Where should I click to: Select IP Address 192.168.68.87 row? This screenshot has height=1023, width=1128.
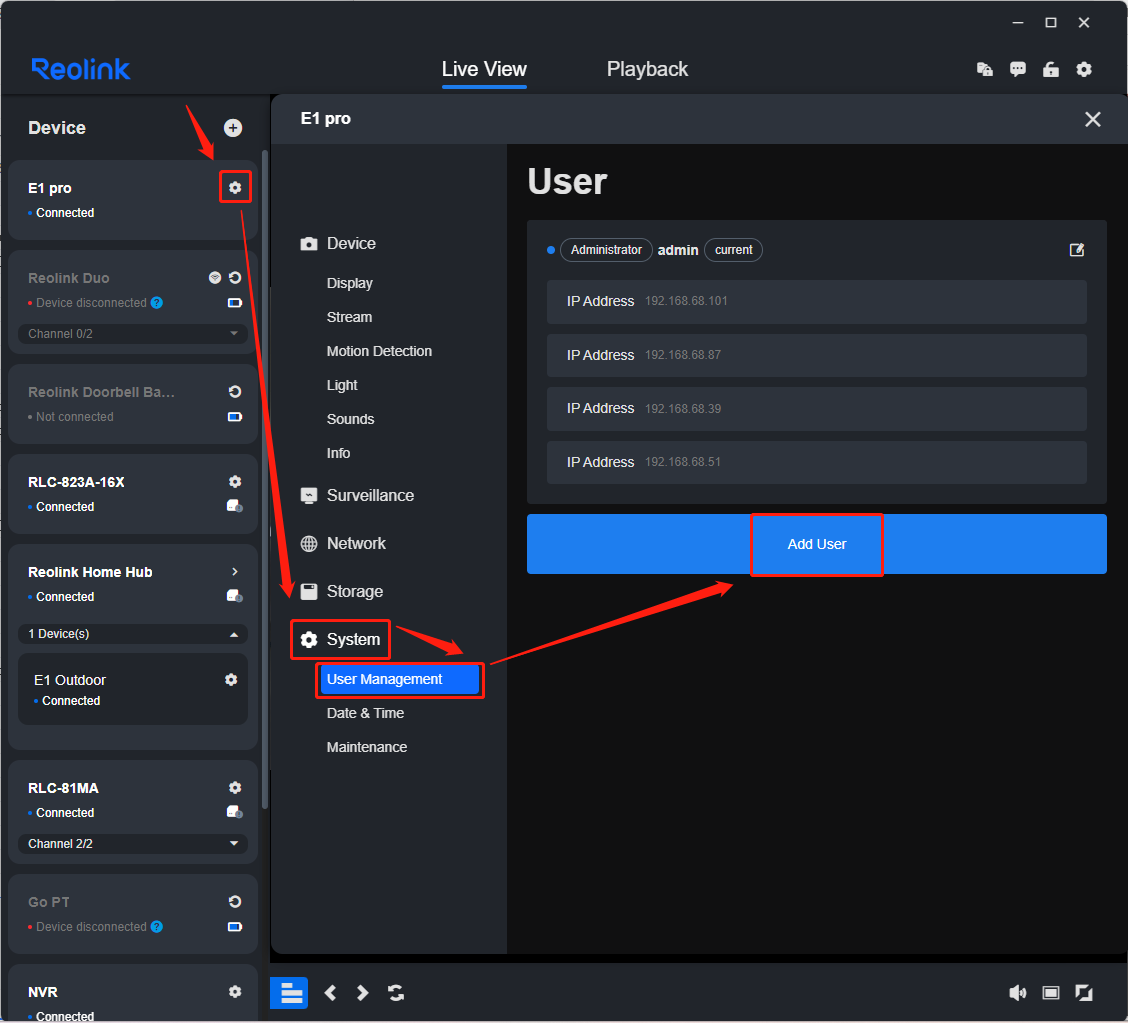(817, 355)
